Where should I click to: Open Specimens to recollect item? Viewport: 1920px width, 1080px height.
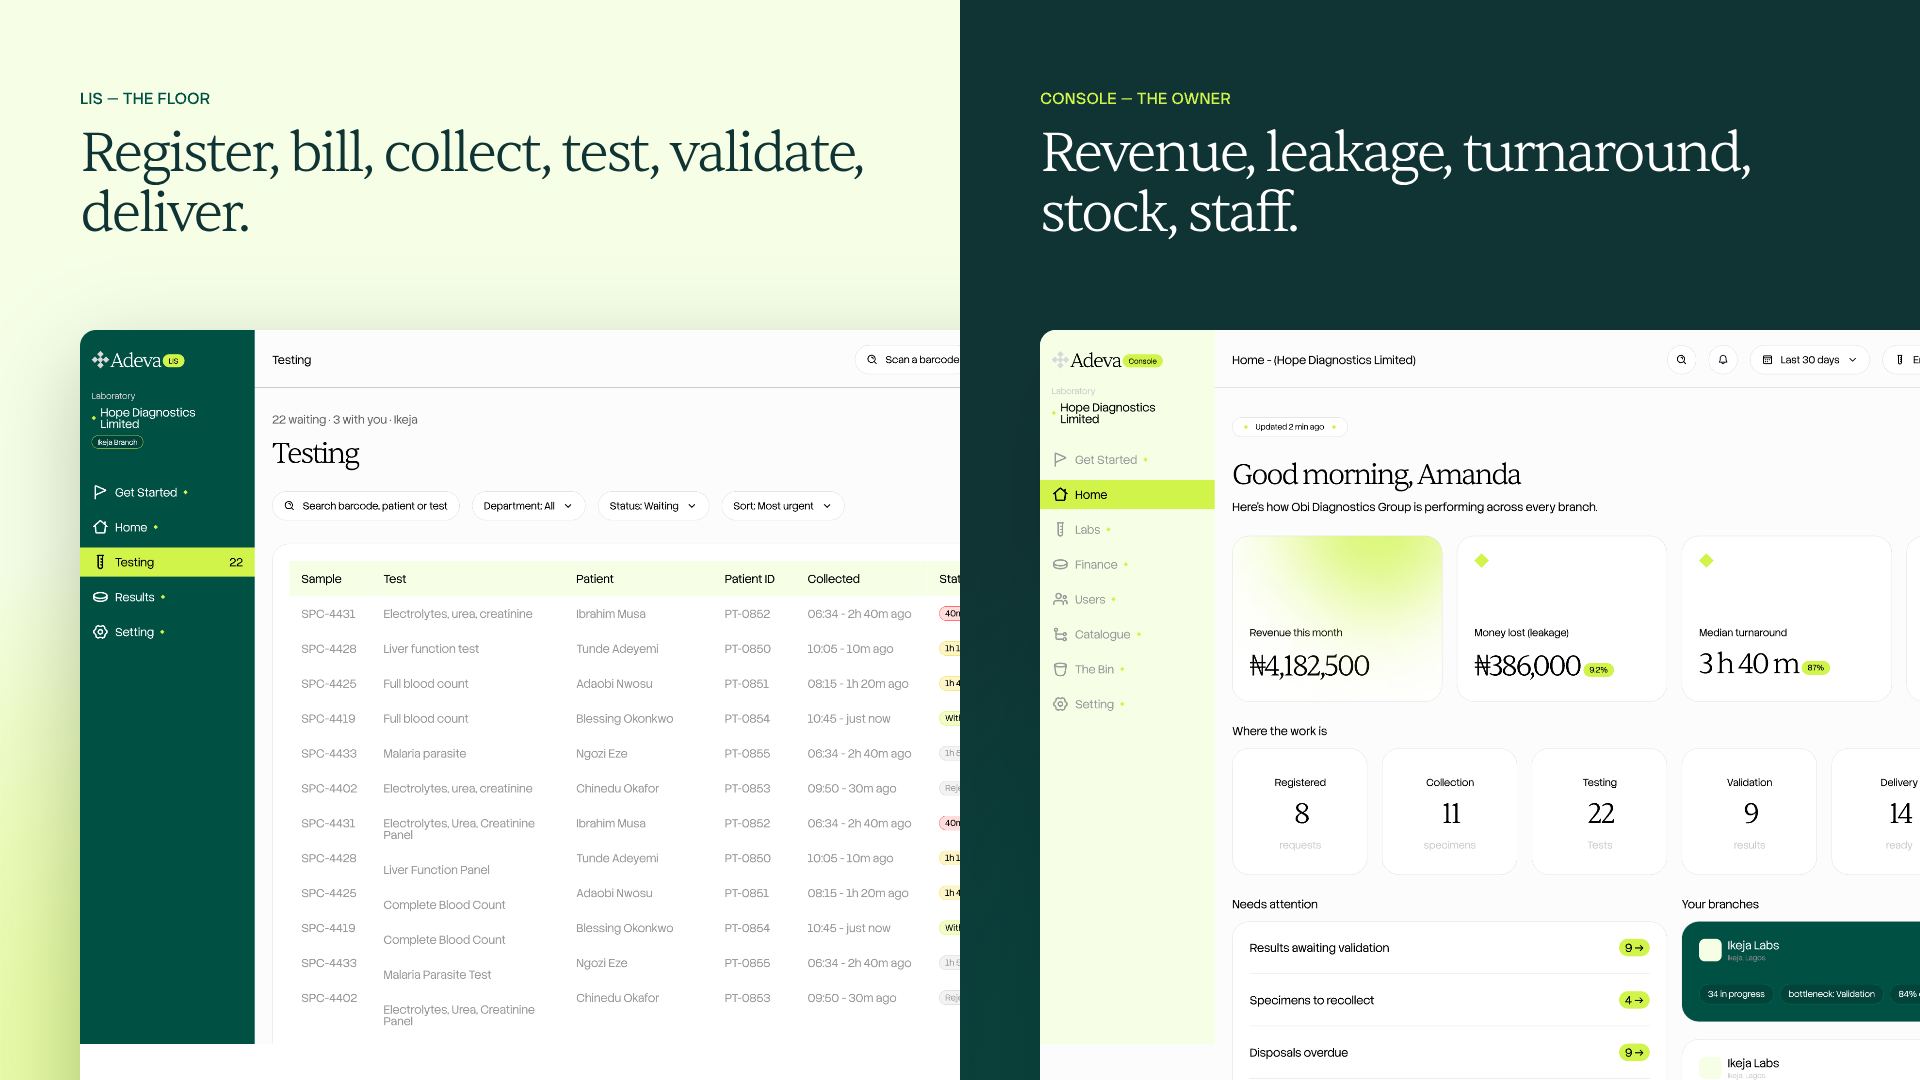pyautogui.click(x=1449, y=1000)
